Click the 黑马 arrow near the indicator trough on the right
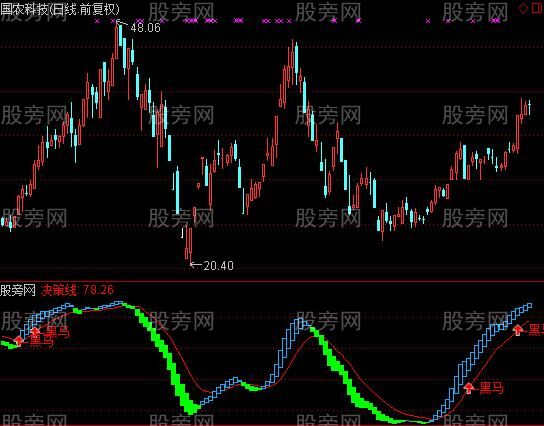The height and width of the screenshot is (426, 544). (x=469, y=388)
